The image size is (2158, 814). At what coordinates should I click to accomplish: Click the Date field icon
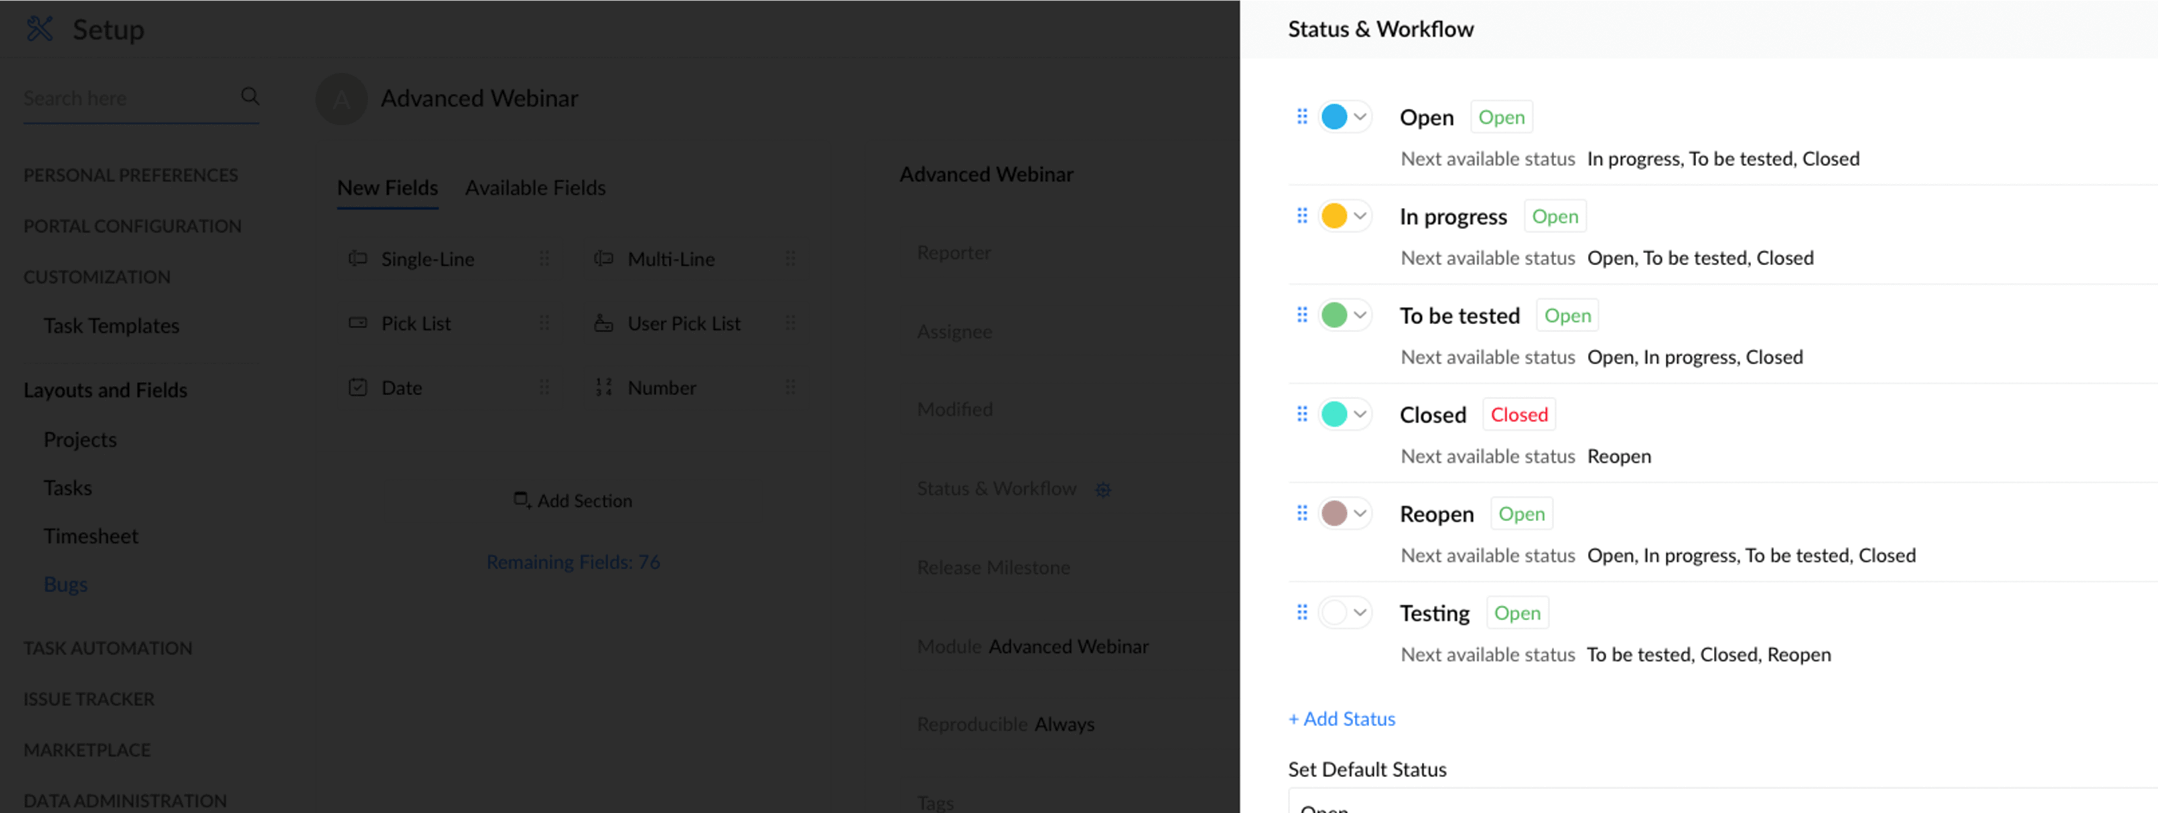click(357, 387)
